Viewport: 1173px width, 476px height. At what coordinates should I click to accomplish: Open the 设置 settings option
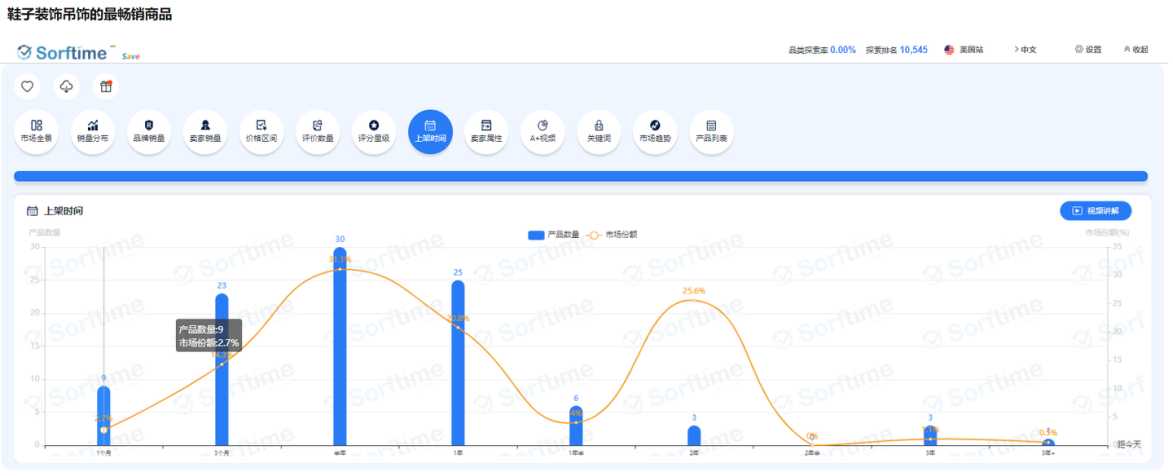(1088, 49)
